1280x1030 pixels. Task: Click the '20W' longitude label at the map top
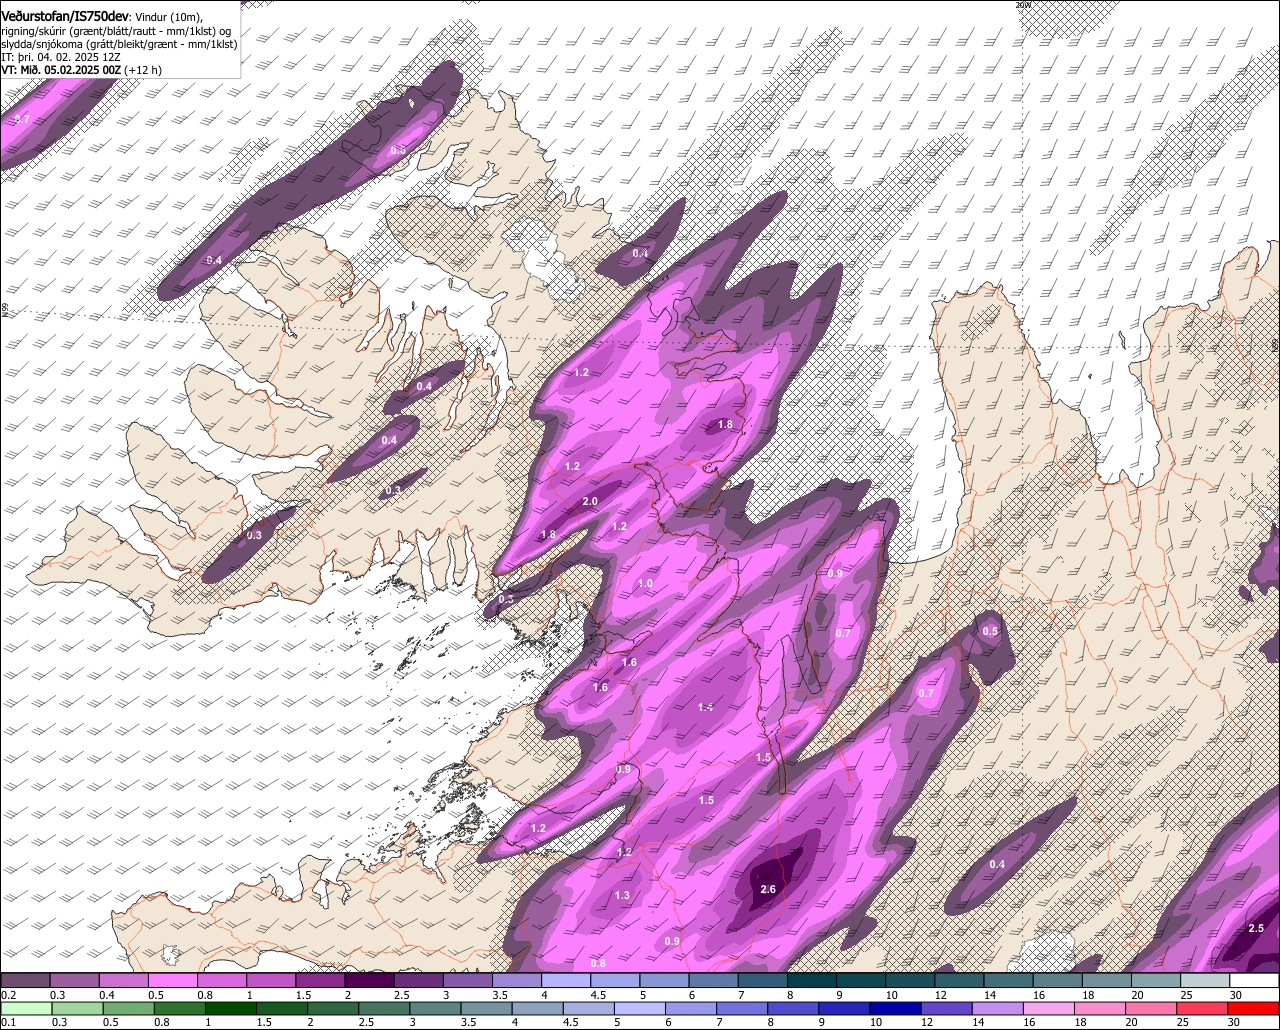tap(1022, 5)
